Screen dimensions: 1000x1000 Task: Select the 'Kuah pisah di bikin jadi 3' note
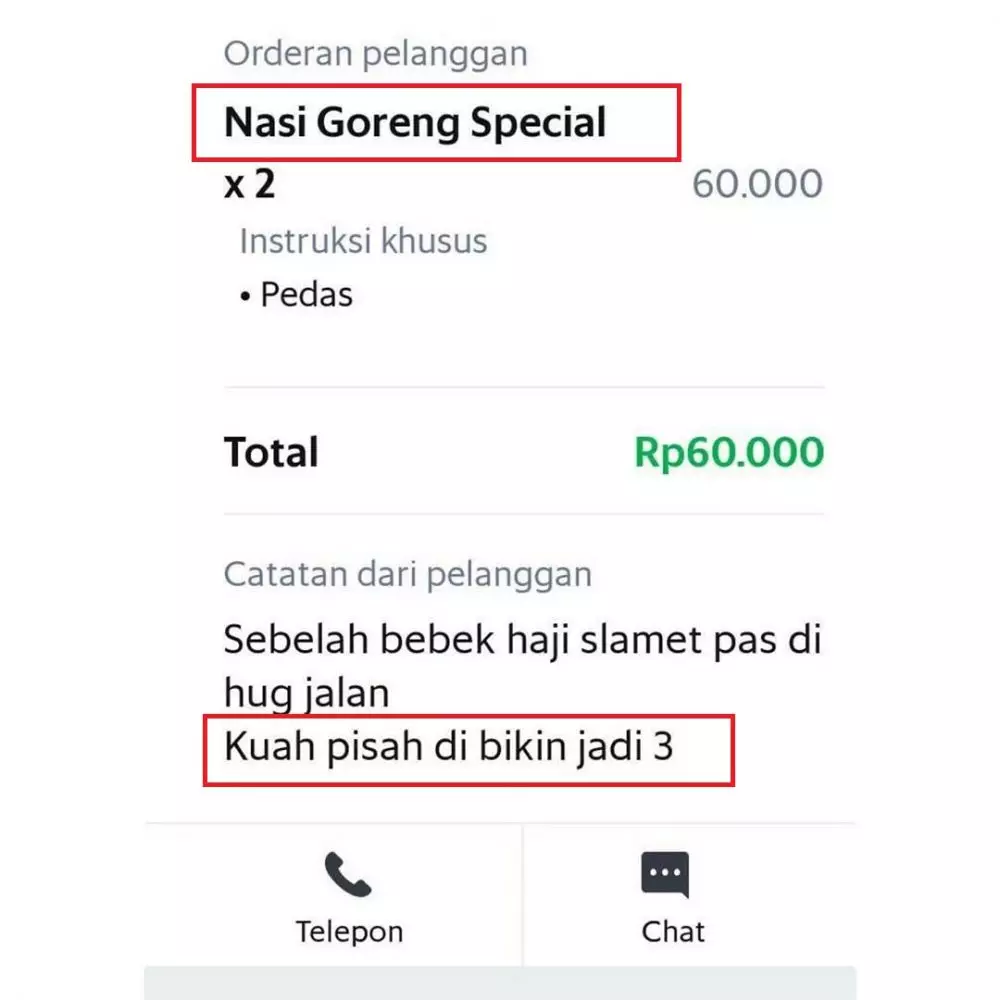tap(450, 745)
